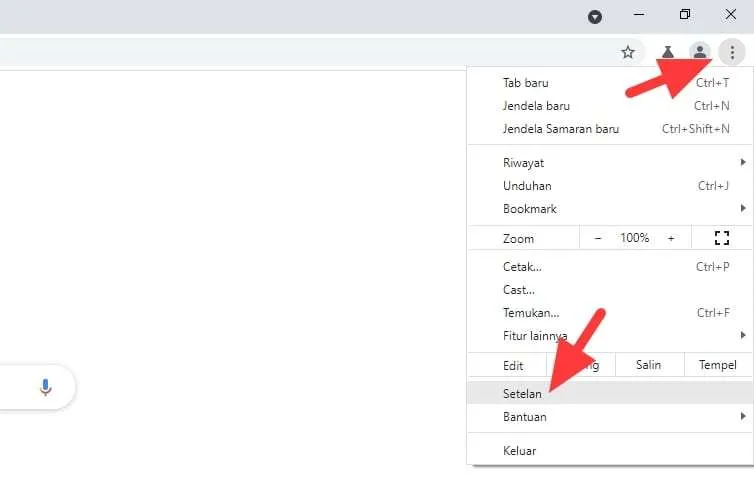Click the Tempel button in Edit row
Viewport: 754px width, 494px height.
click(x=718, y=365)
